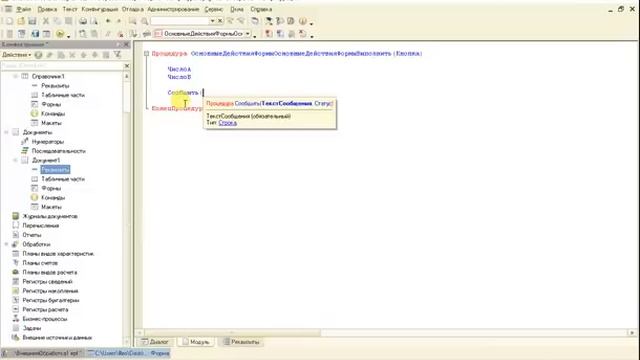Viewport: 640px width, 360px height.
Task: Select Последовательности in the tree
Action: [x=58, y=151]
